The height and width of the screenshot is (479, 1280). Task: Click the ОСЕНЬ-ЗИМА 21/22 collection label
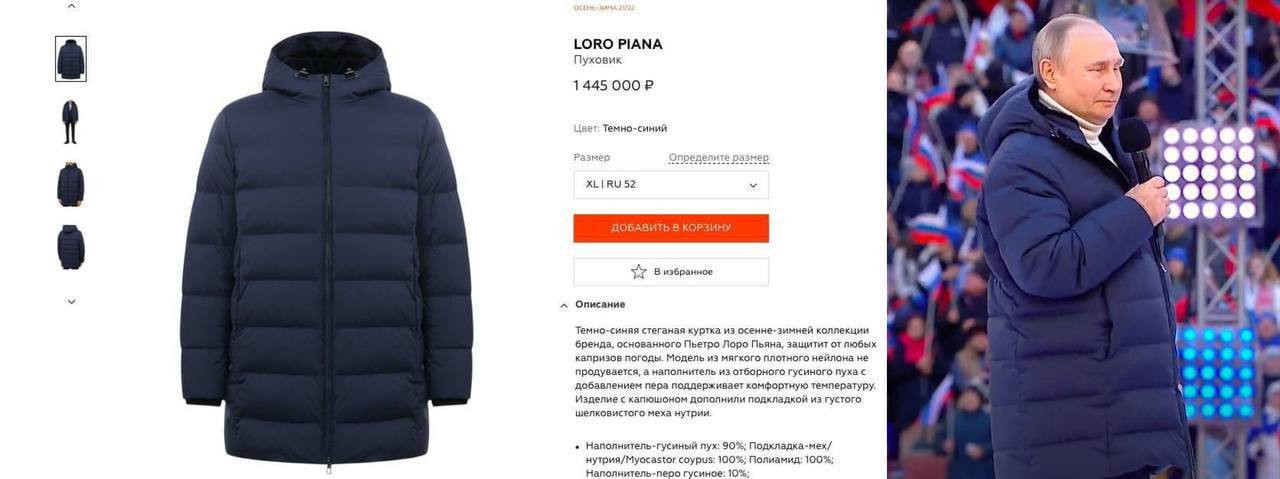click(604, 8)
